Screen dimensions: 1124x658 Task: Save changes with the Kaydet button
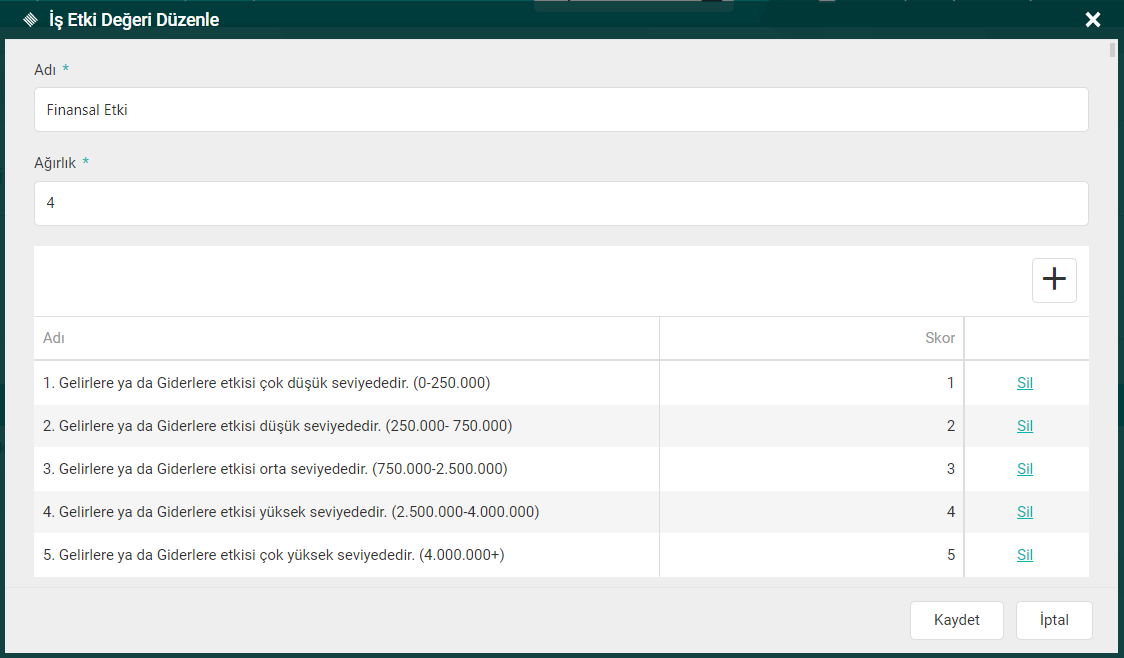coord(956,620)
